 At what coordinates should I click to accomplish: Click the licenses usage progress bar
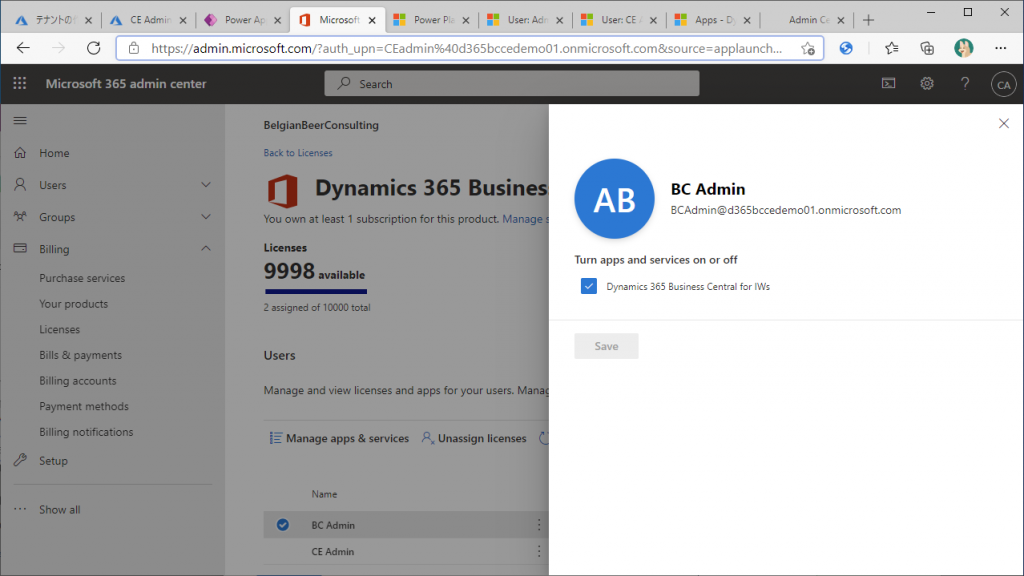pos(316,291)
